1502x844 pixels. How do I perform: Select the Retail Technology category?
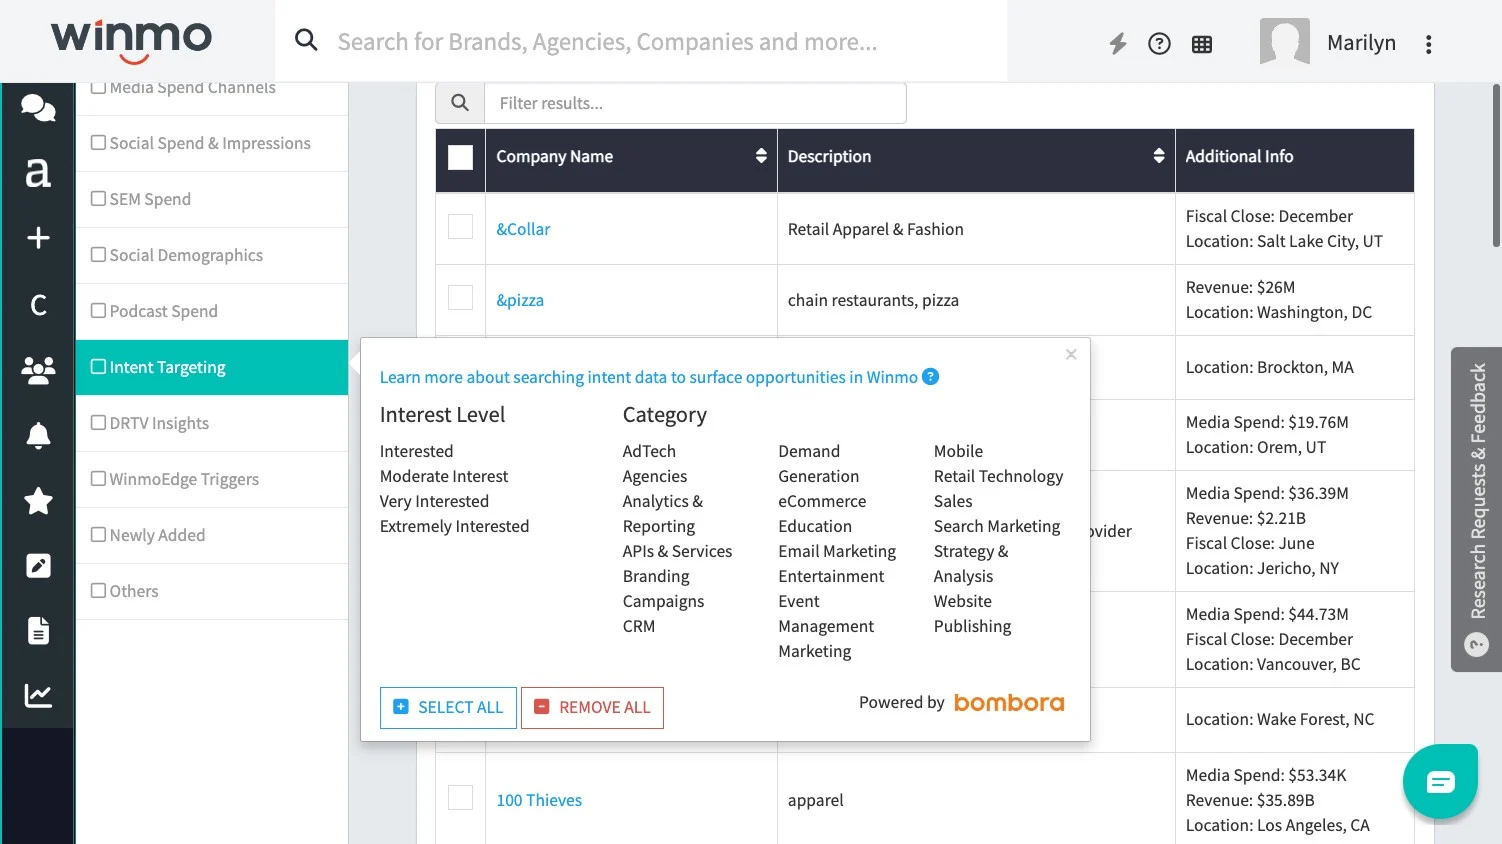[998, 476]
